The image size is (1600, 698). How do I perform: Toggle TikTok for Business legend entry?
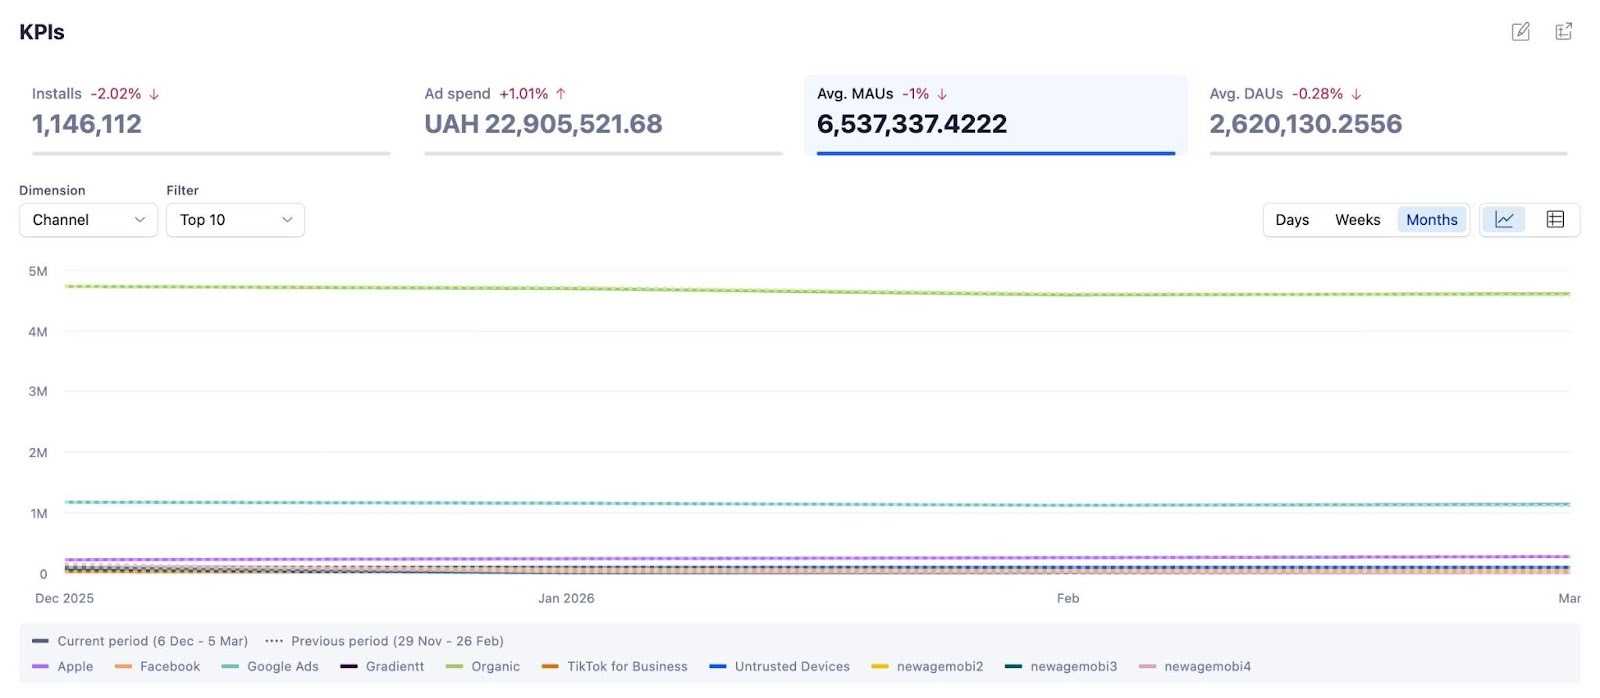[614, 666]
